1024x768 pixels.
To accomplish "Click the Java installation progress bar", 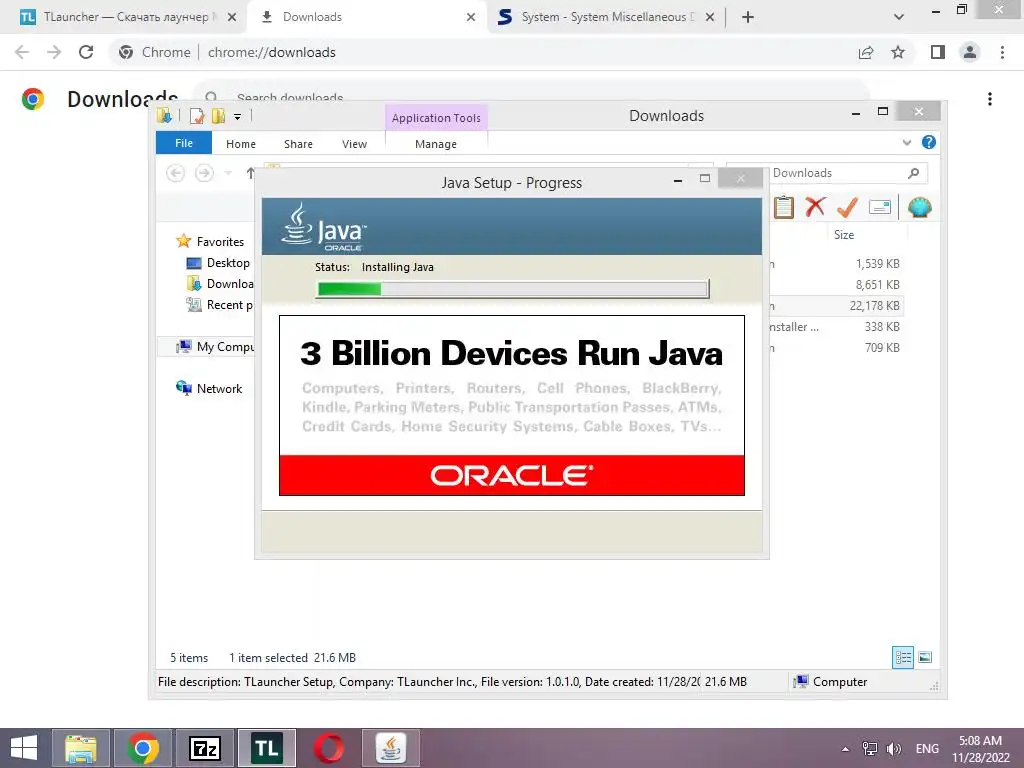I will click(513, 289).
